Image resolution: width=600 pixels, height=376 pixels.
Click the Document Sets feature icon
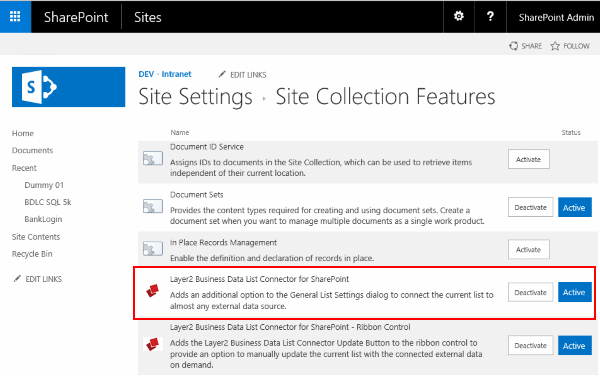153,207
